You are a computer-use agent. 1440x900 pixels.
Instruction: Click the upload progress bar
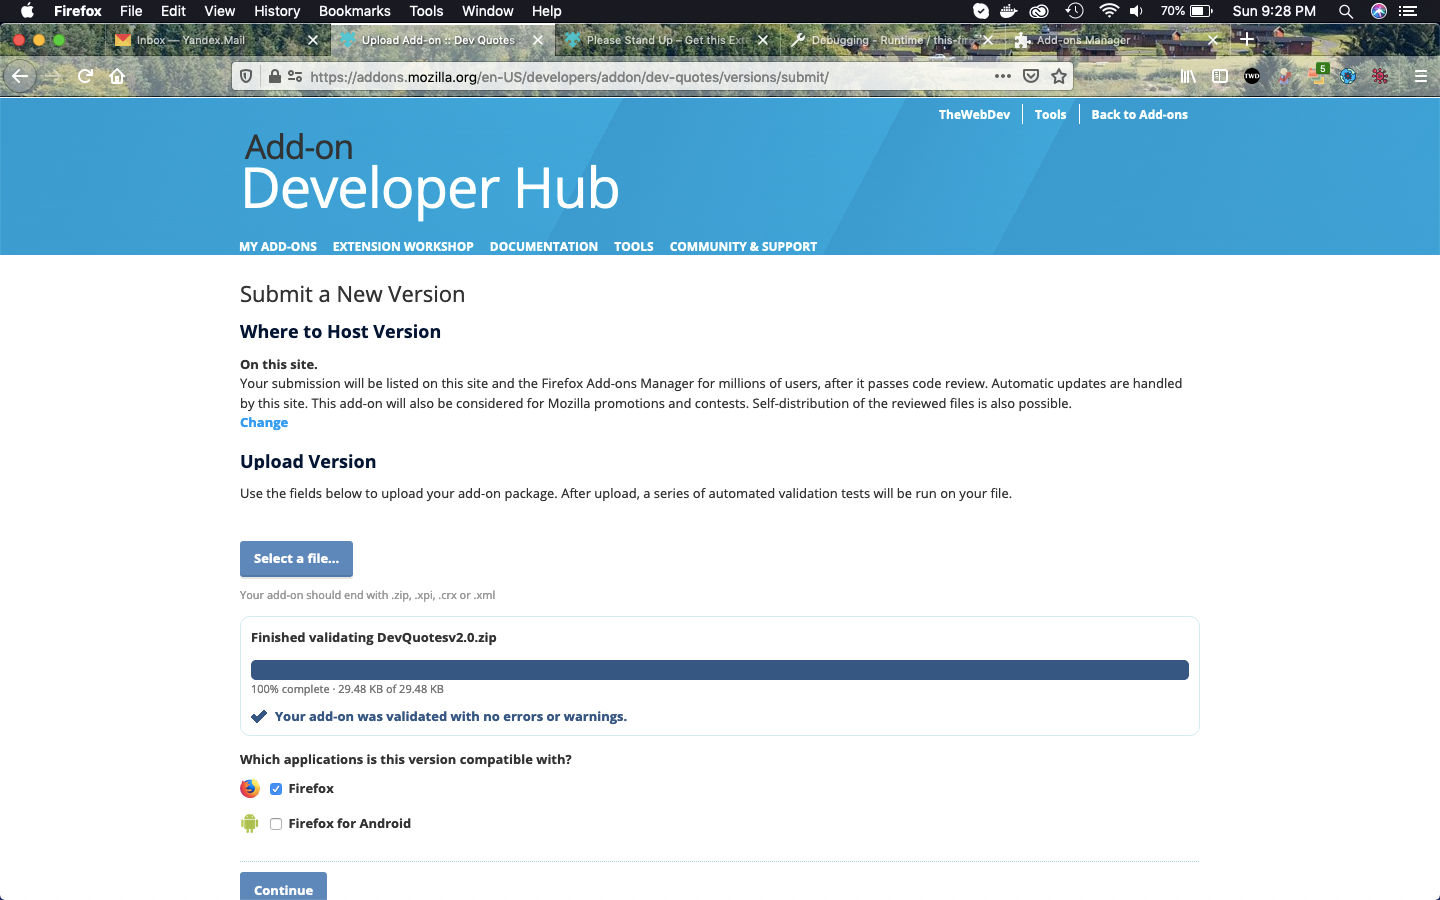[720, 670]
